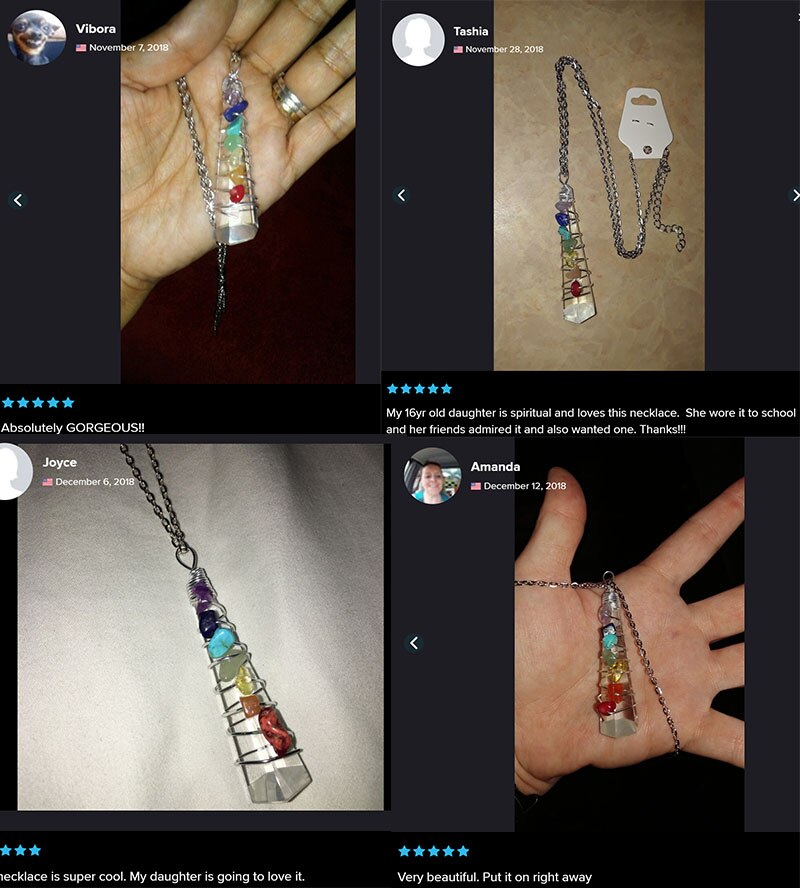The height and width of the screenshot is (888, 800).
Task: Open Tashia's necklace on countertop photo
Action: [599, 185]
